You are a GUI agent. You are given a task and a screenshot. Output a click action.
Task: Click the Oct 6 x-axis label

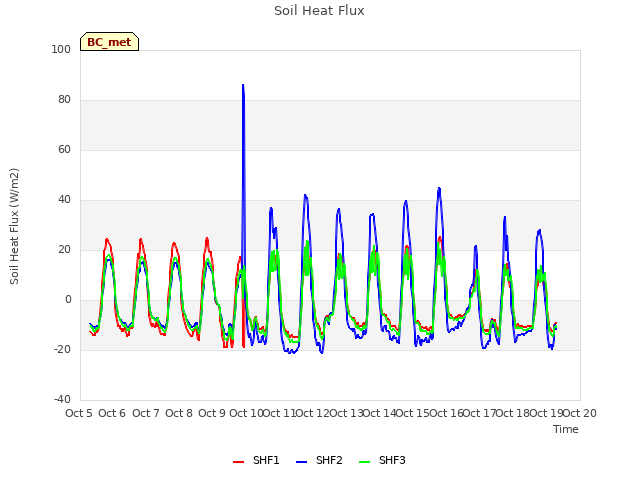[112, 413]
